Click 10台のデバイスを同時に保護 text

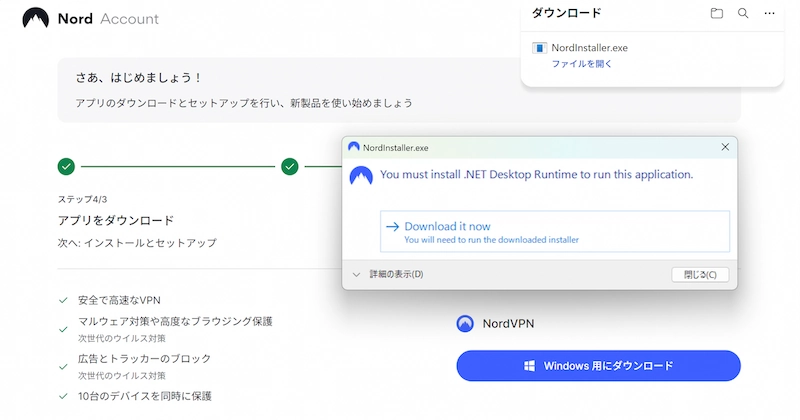click(144, 396)
